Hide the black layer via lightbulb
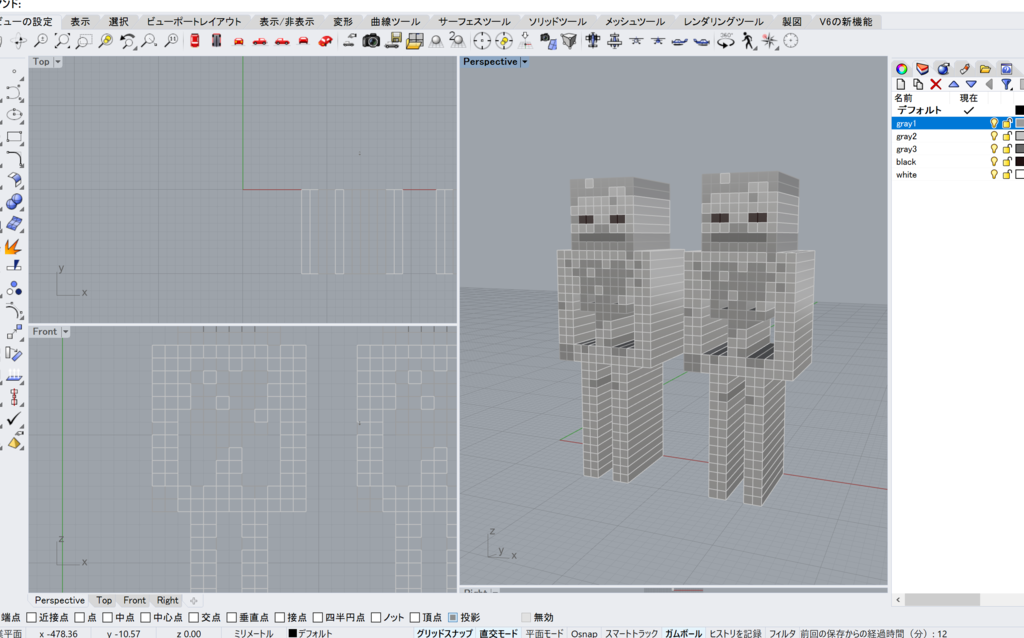Viewport: 1024px width, 638px height. [994, 162]
